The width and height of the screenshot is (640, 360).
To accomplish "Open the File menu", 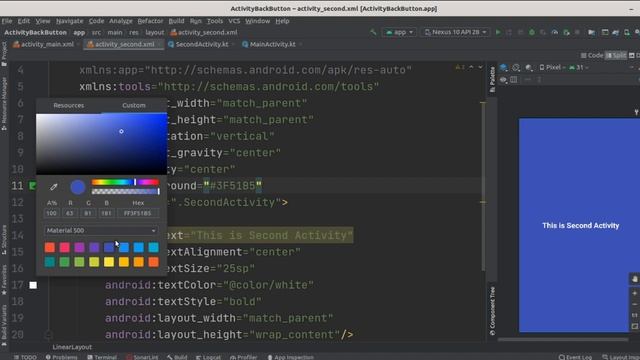I will pos(7,21).
